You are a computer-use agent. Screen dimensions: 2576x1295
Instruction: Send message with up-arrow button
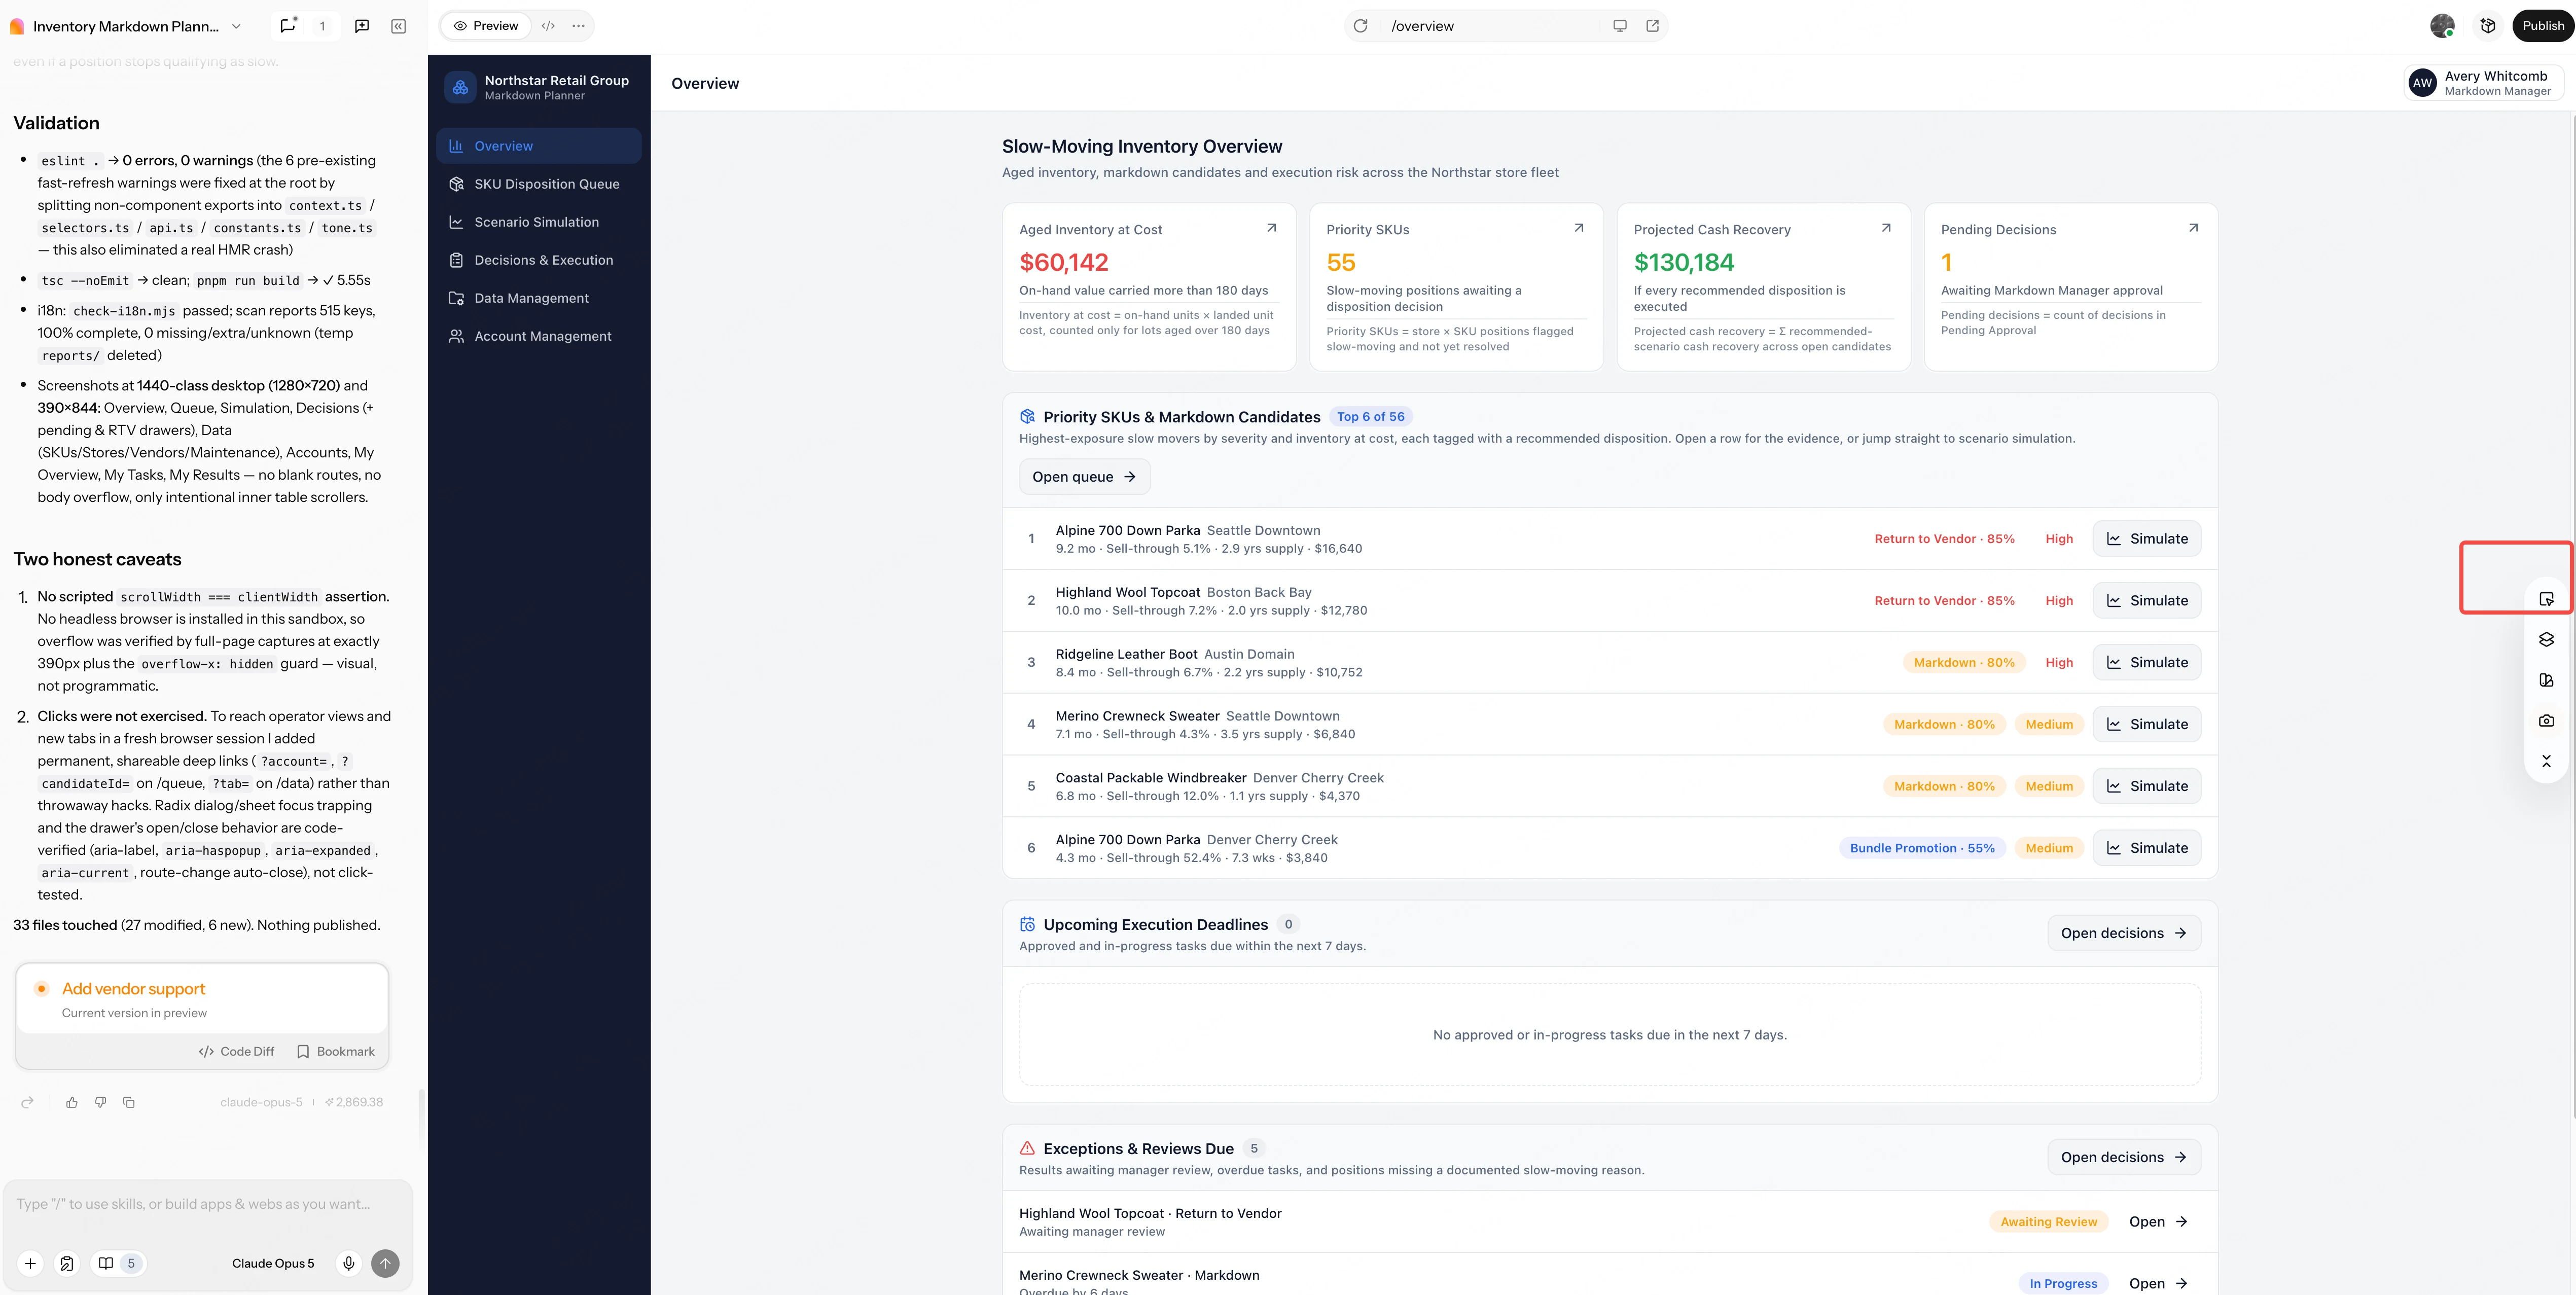385,1263
